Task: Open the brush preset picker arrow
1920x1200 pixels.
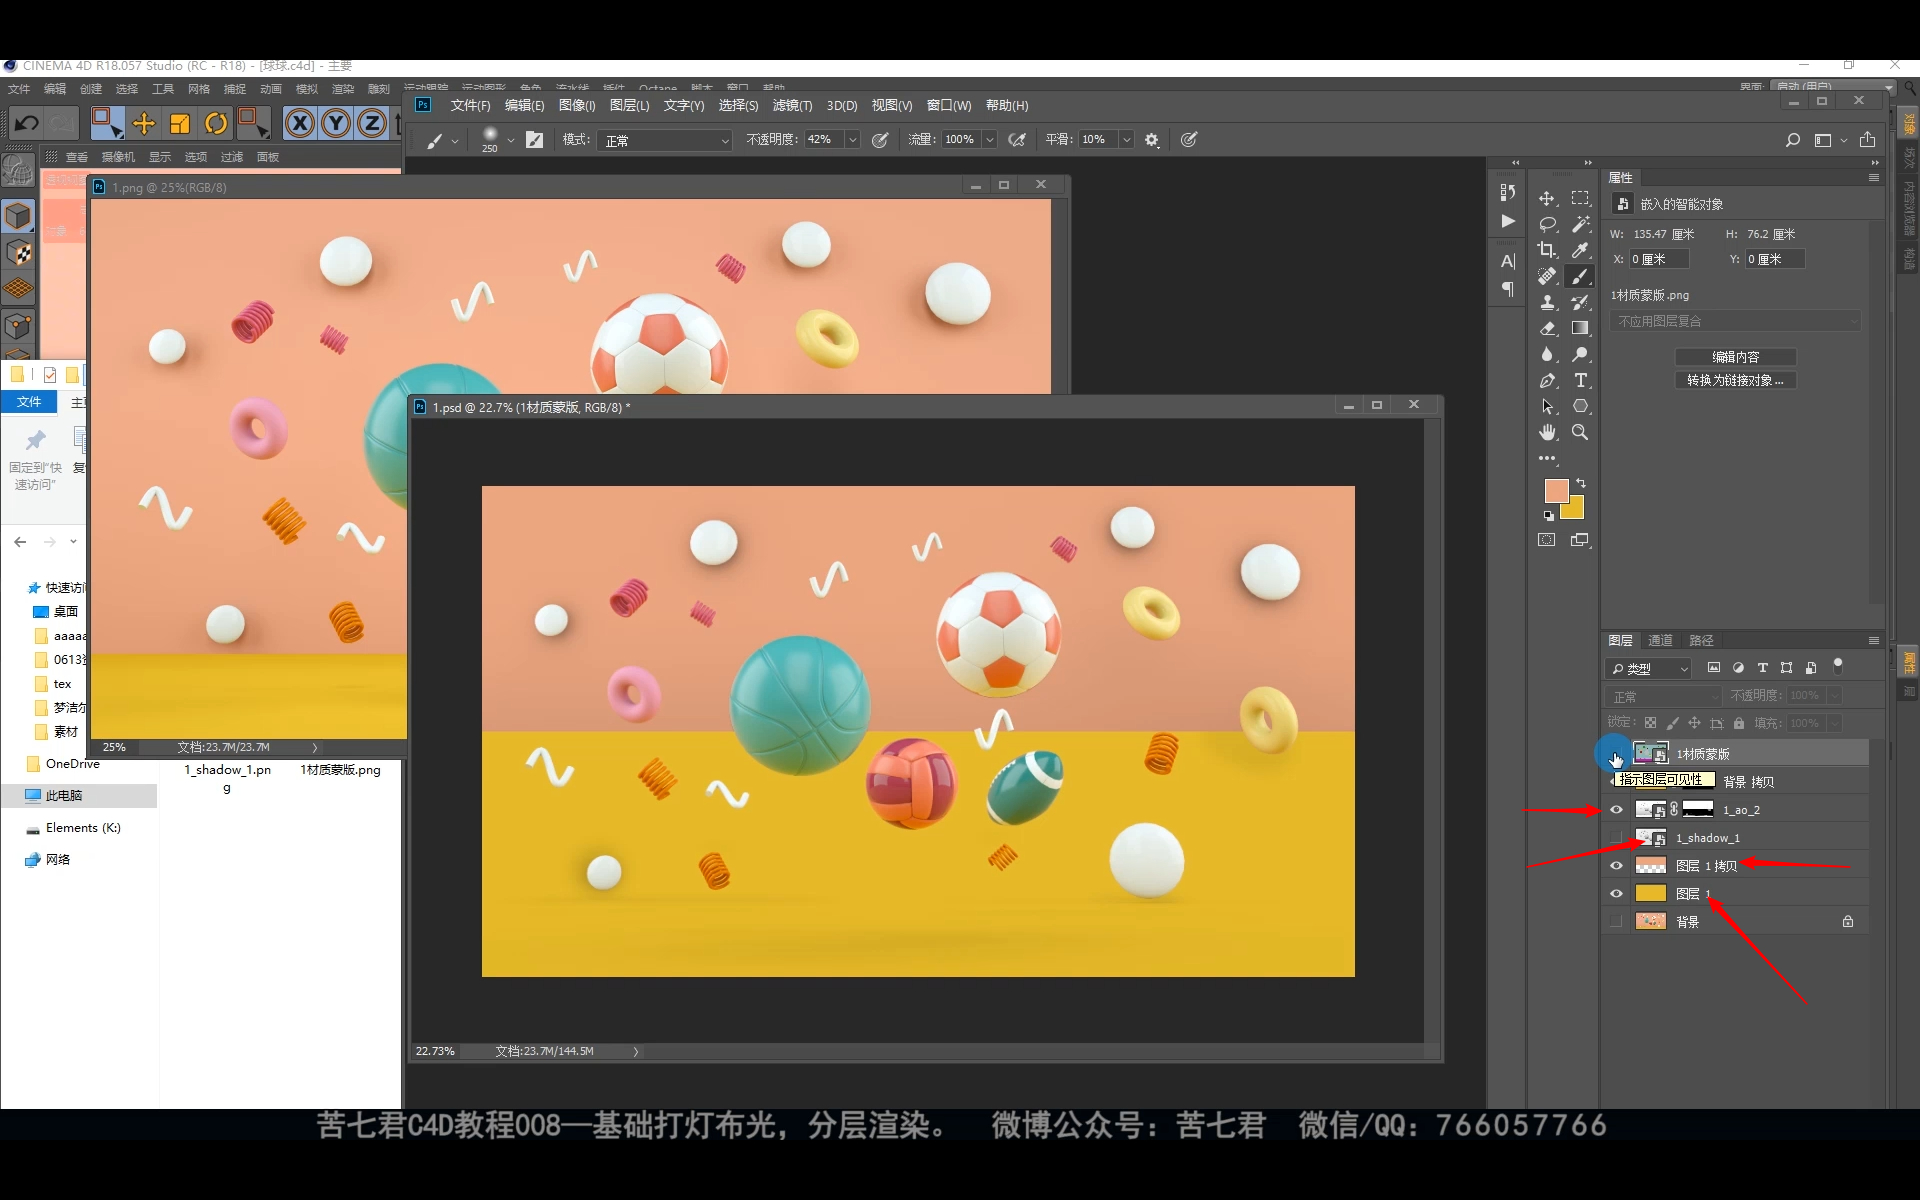Action: (511, 140)
